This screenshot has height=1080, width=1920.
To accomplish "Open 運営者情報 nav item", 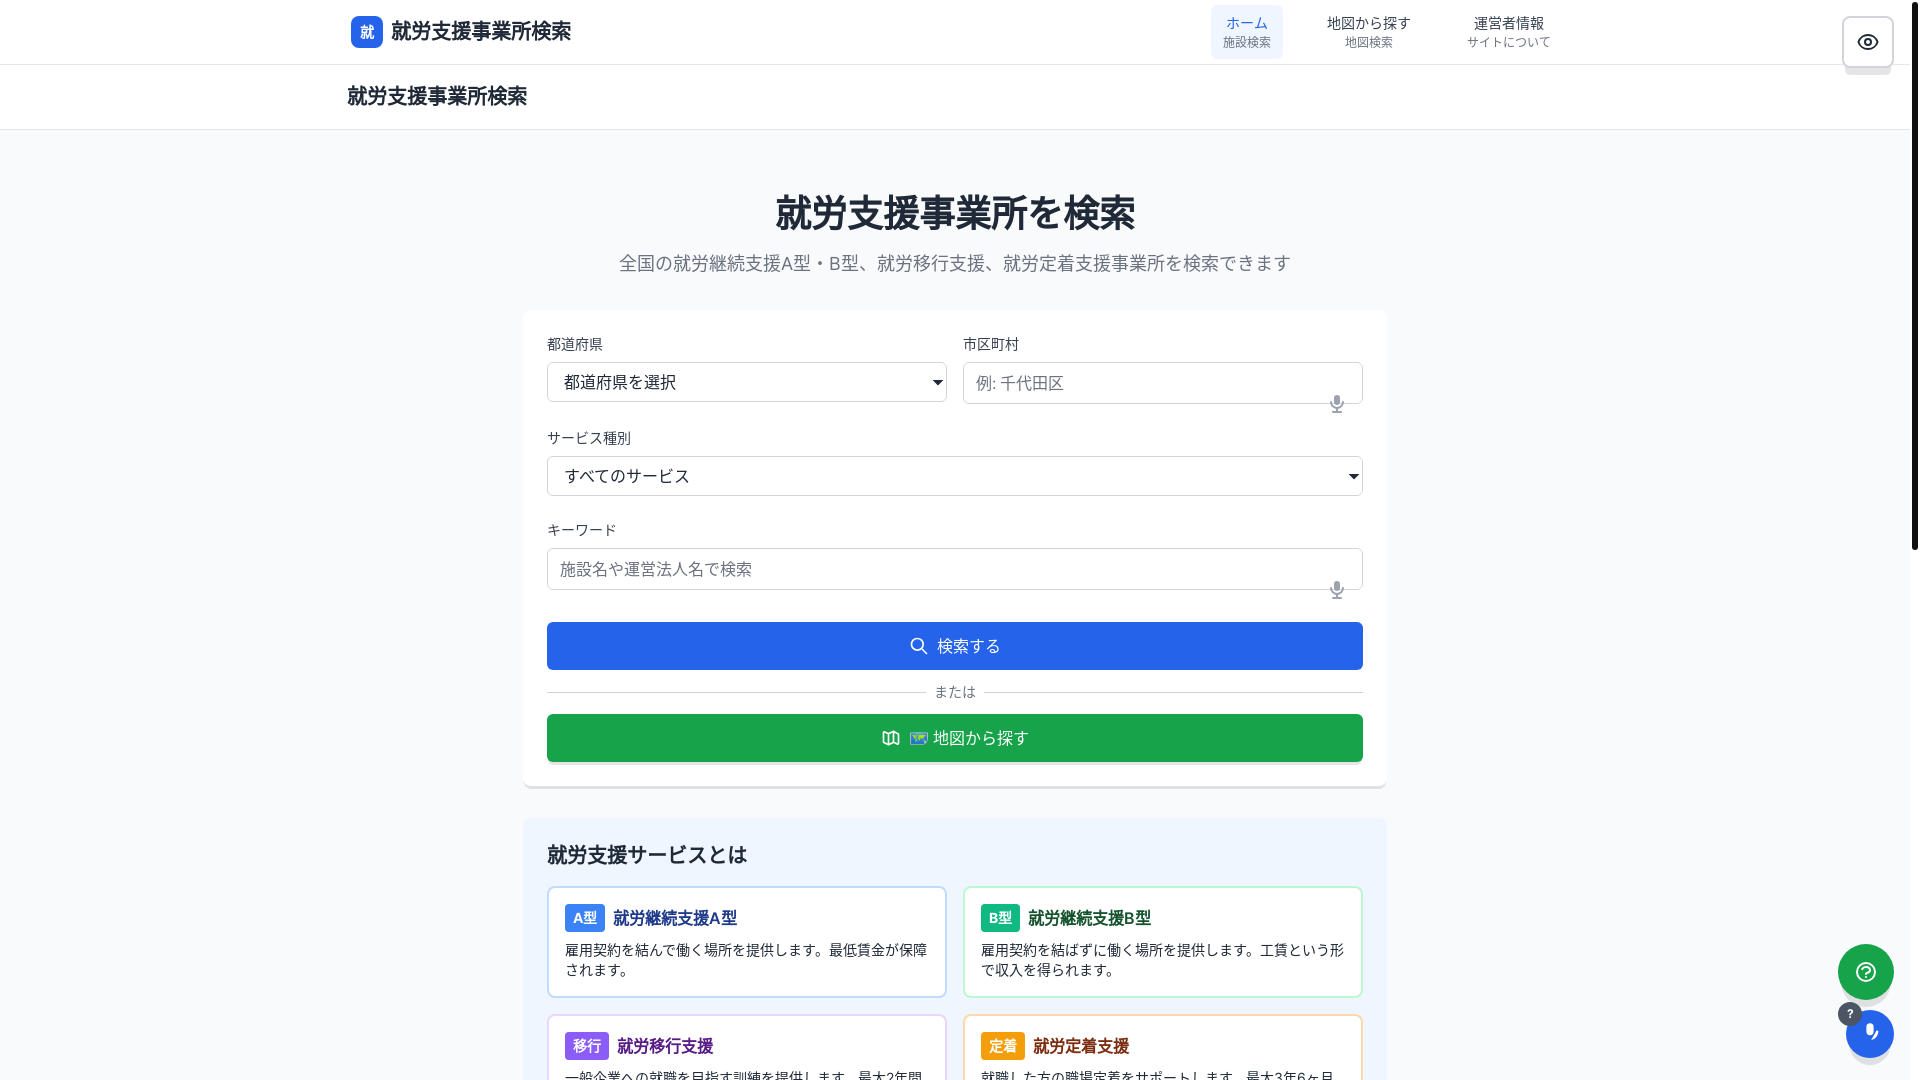I will point(1509,32).
